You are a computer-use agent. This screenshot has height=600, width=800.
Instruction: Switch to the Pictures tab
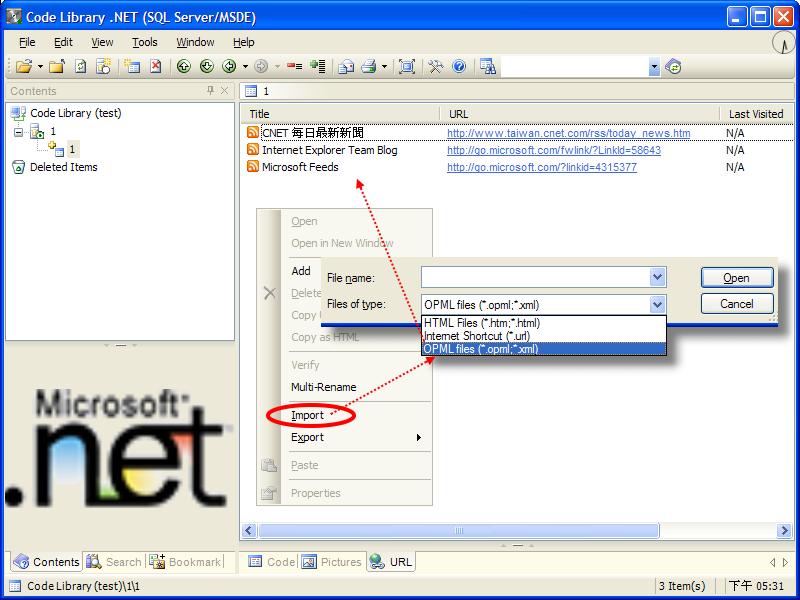(x=332, y=562)
